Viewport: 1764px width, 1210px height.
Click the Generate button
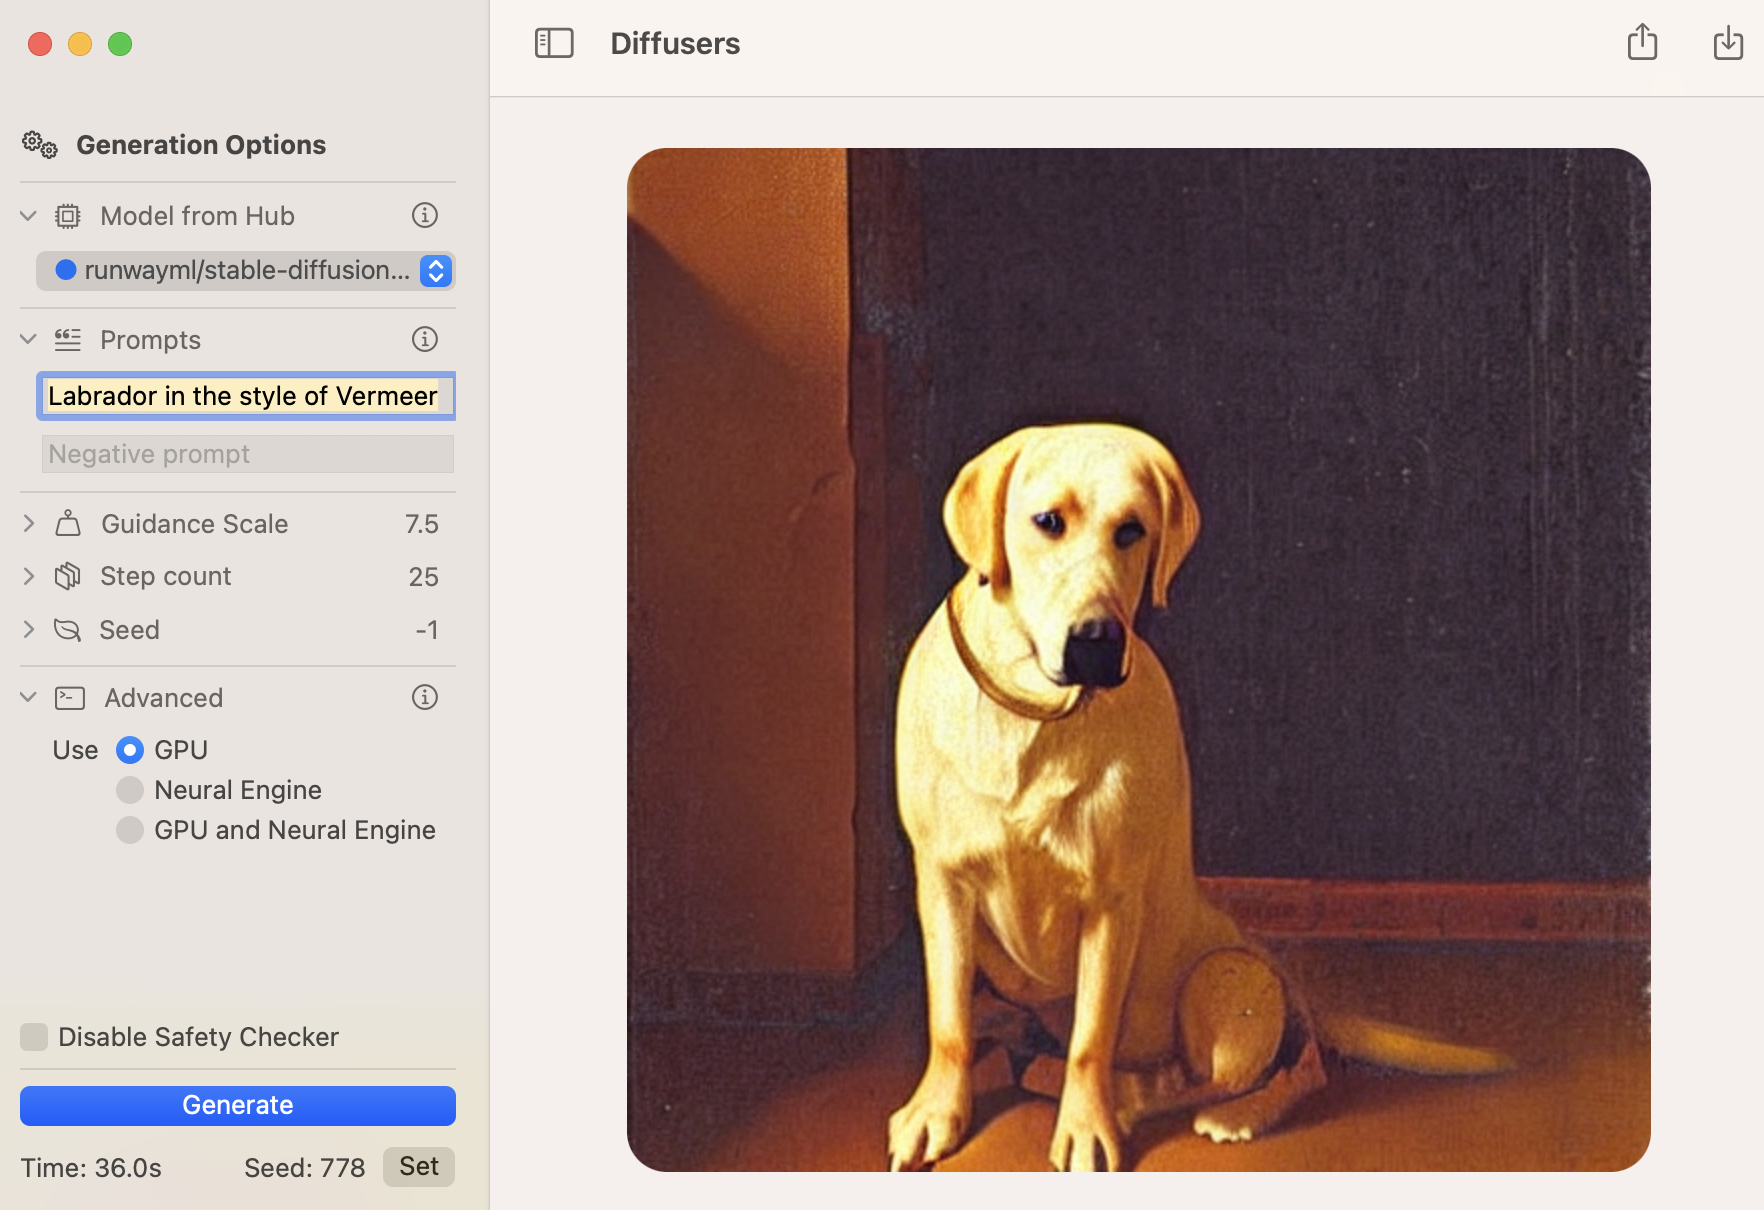click(x=237, y=1105)
